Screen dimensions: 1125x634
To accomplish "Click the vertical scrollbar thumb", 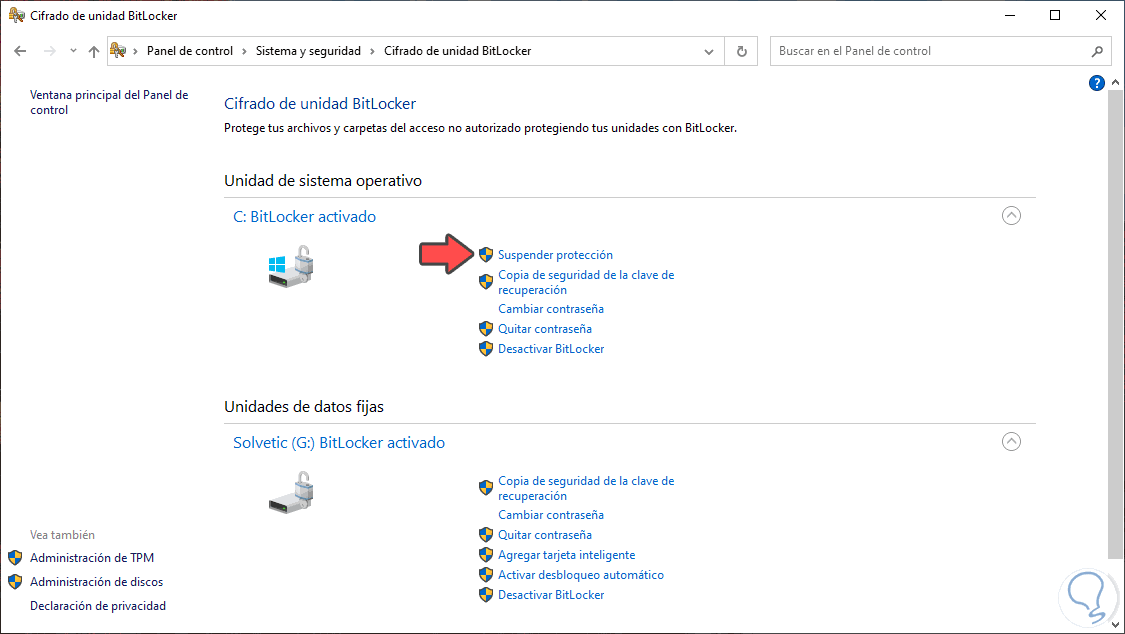I will [1115, 324].
